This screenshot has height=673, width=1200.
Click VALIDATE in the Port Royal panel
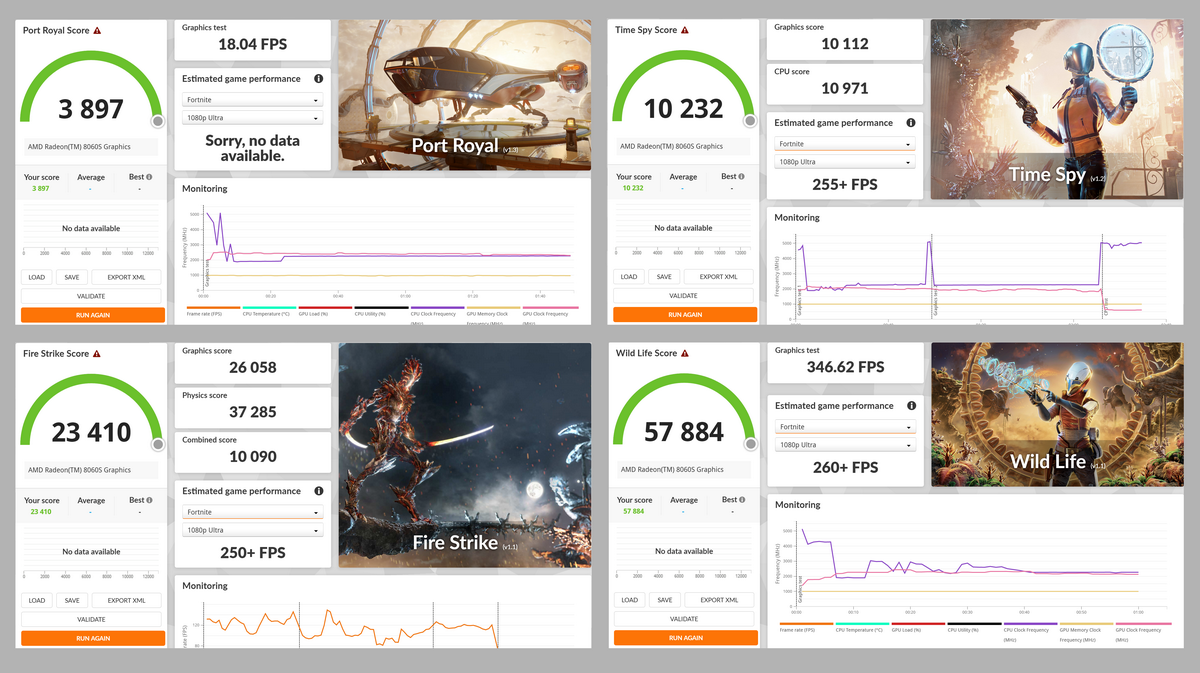tap(91, 296)
